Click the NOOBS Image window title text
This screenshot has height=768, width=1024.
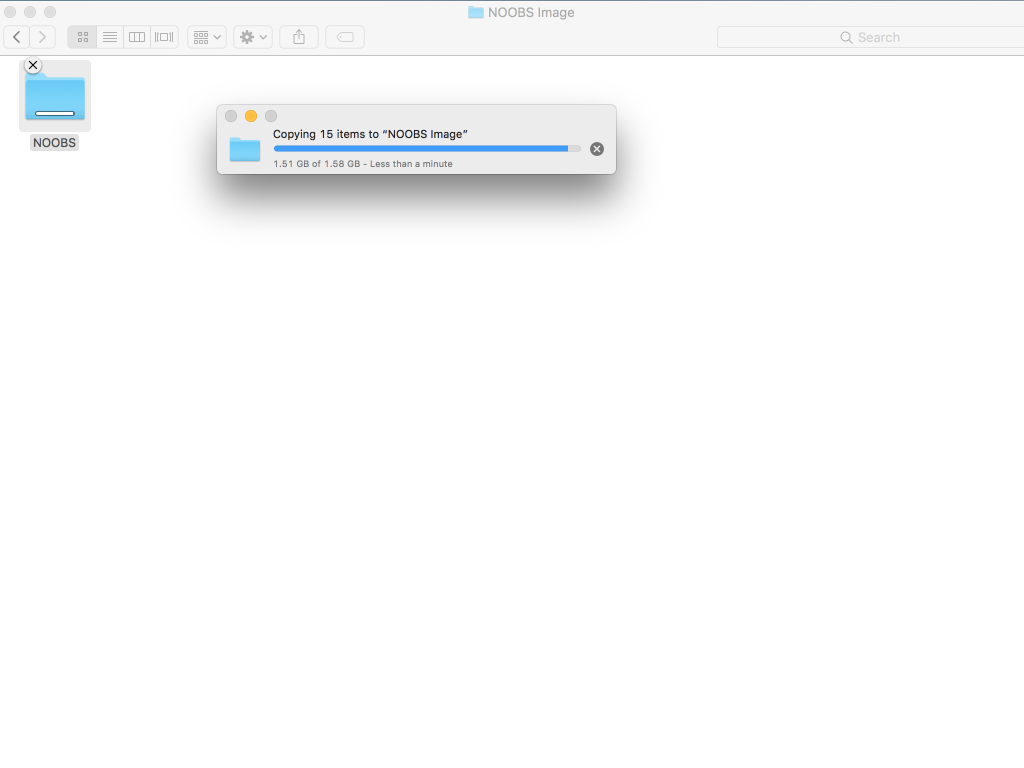(531, 13)
